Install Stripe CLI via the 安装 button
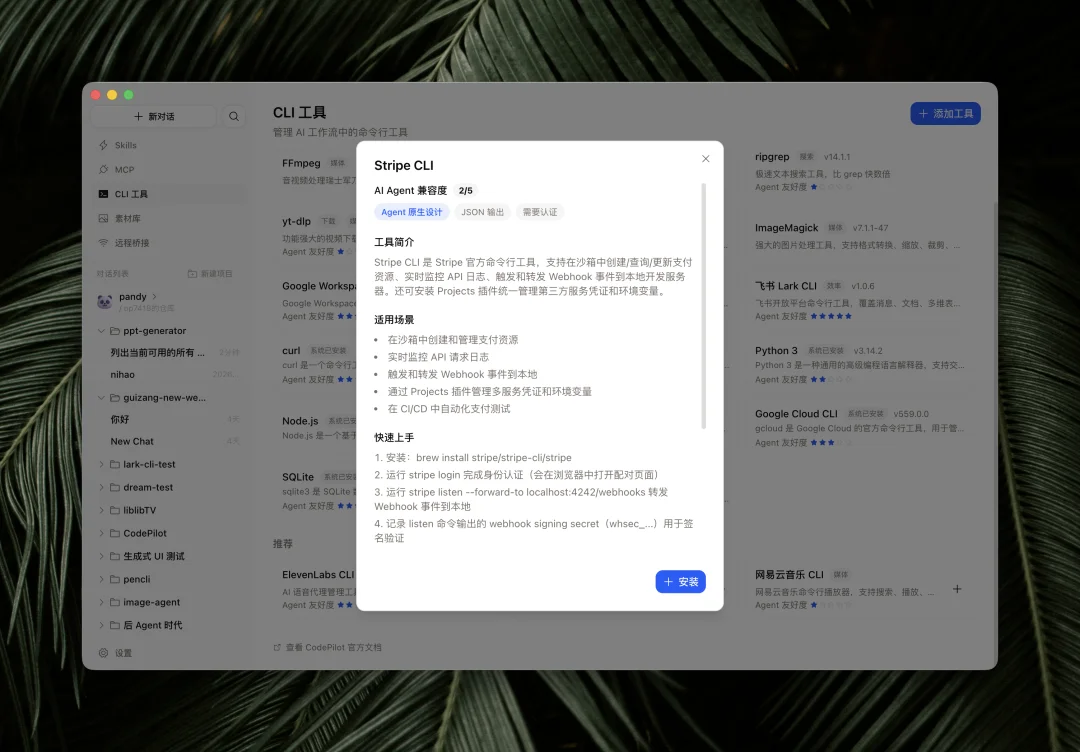The width and height of the screenshot is (1080, 752). tap(680, 581)
